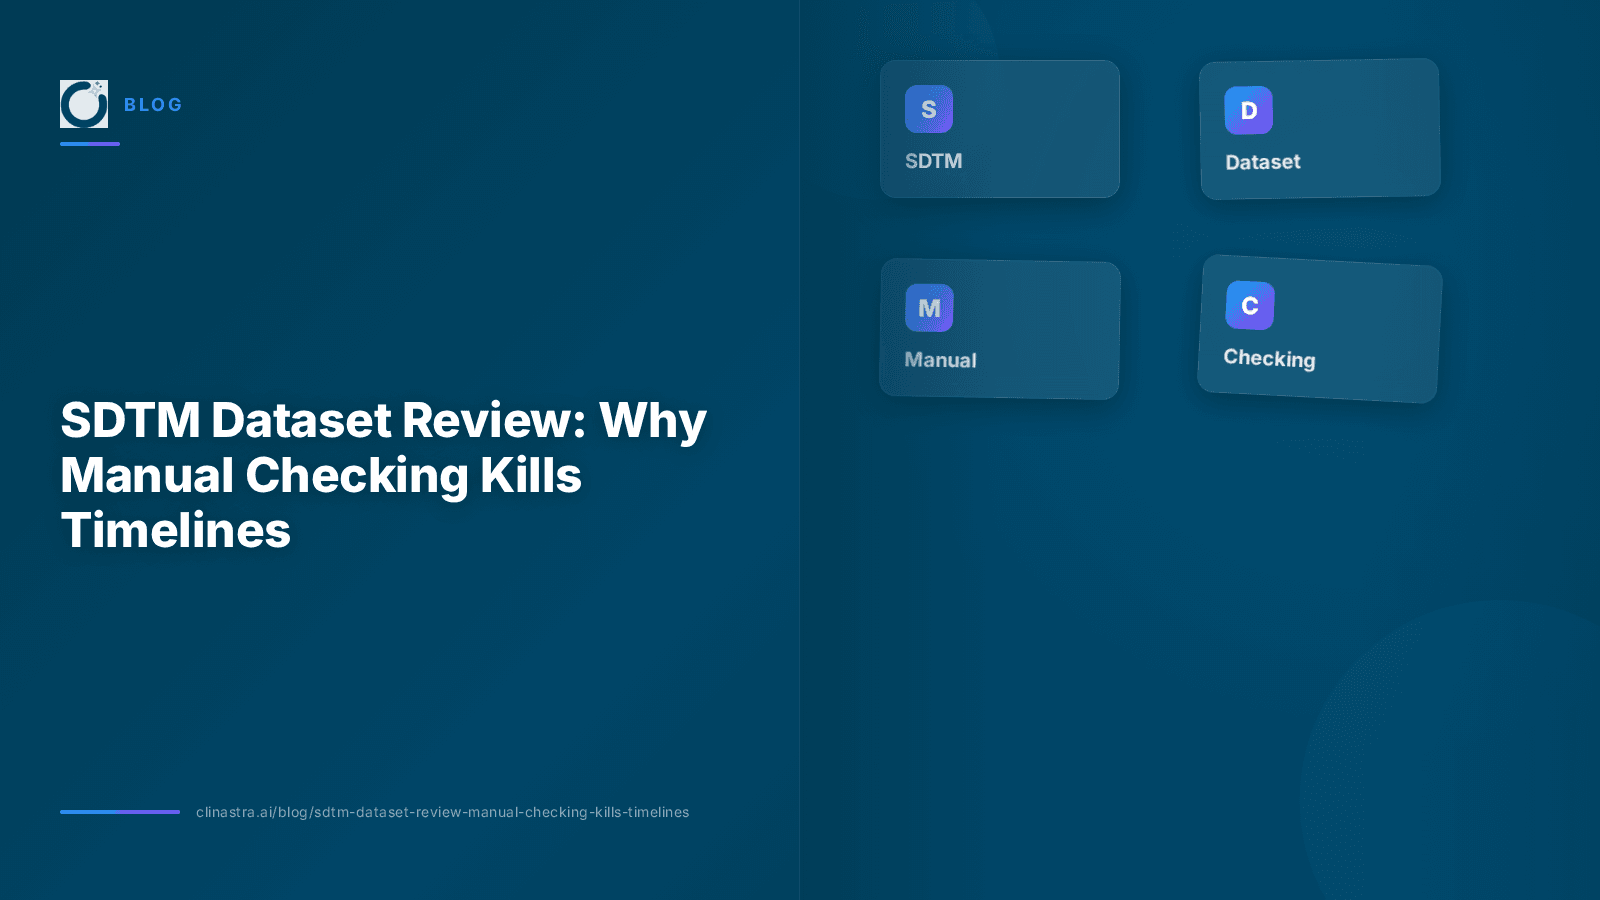Click the SDTM Dataset Review headline
1600x900 pixels.
coord(384,475)
